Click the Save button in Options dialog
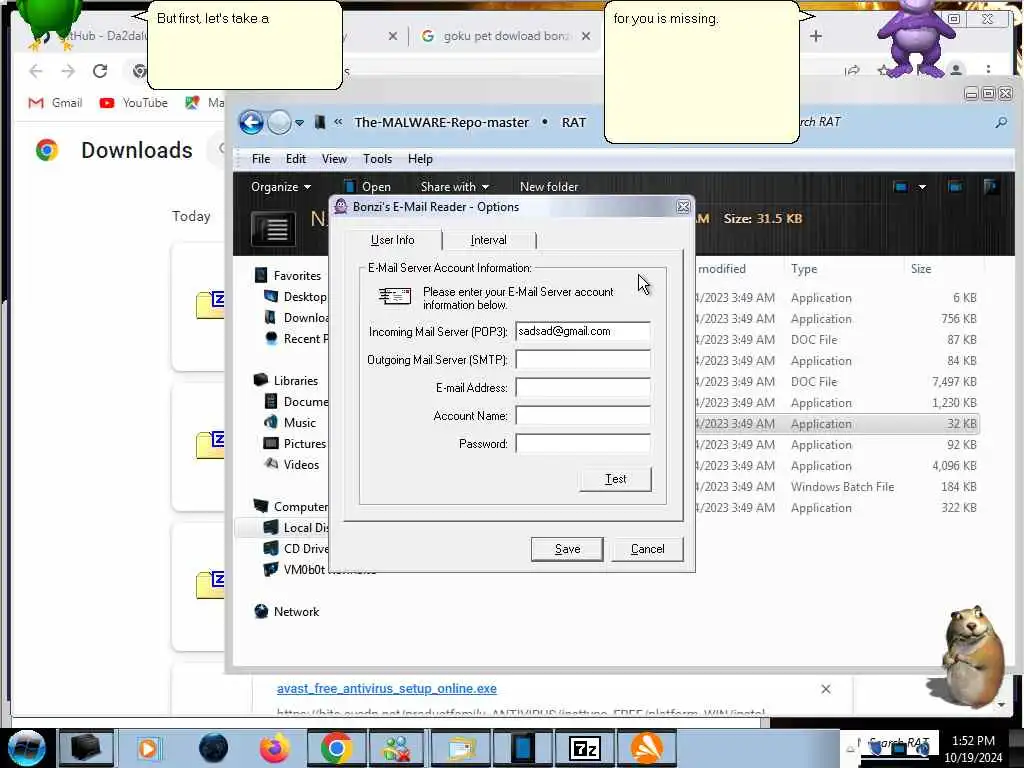This screenshot has width=1024, height=768. click(567, 549)
